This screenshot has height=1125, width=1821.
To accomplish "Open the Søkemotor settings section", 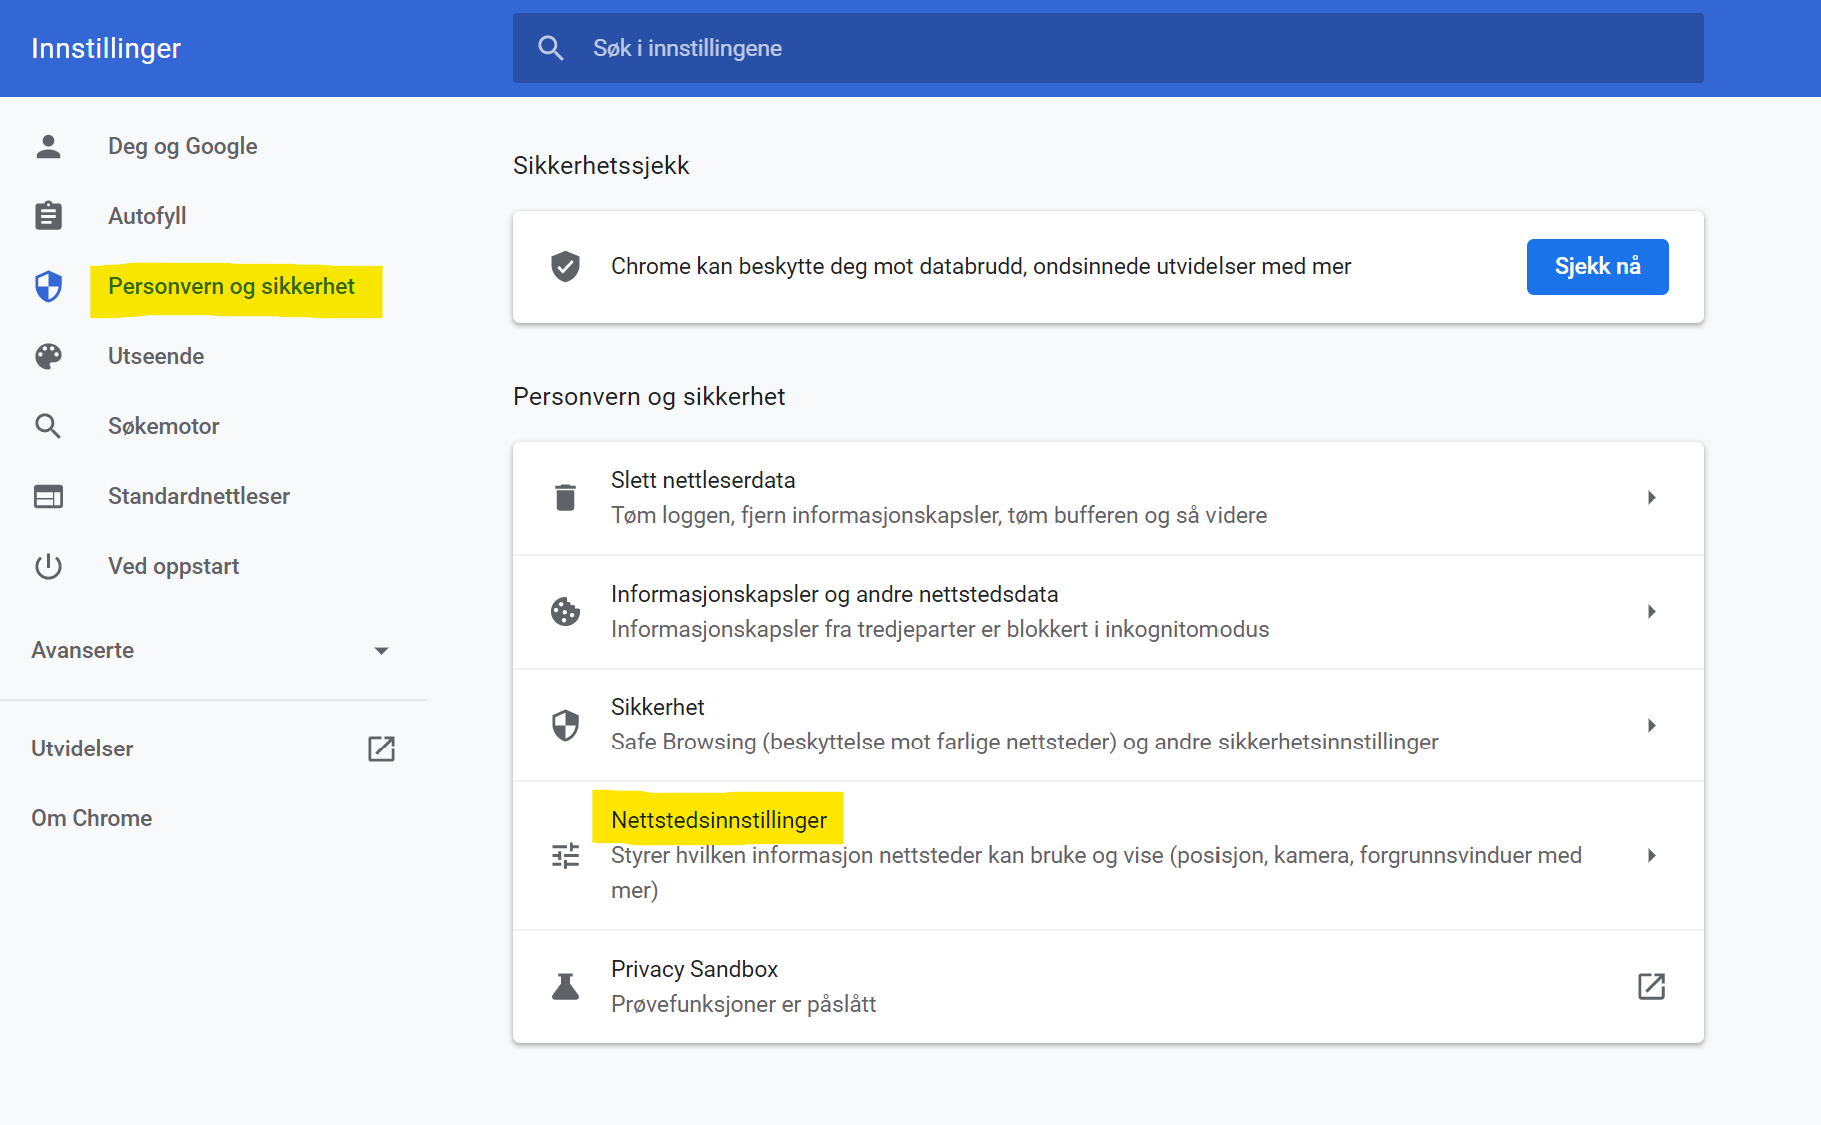I will 164,426.
